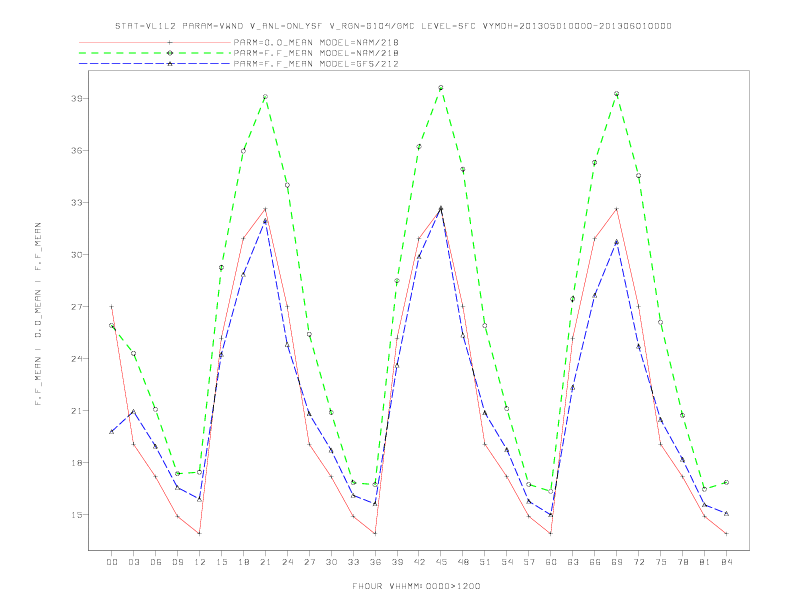Image resolution: width=792 pixels, height=612 pixels.
Task: Select the x-axis label 81
Action: 704,562
